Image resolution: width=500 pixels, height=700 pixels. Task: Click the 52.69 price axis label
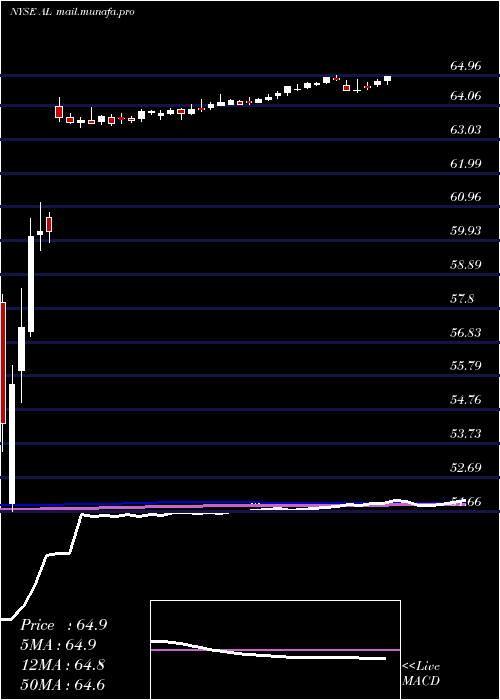click(466, 467)
